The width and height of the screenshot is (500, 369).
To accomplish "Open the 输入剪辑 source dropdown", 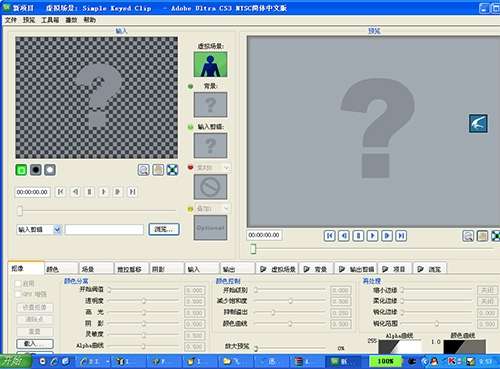I will tap(57, 229).
